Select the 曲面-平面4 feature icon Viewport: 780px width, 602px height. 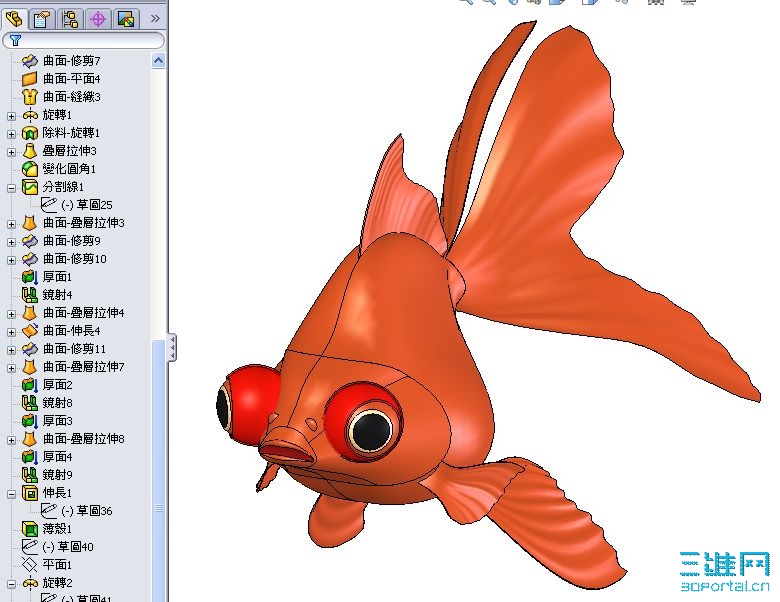click(30, 79)
